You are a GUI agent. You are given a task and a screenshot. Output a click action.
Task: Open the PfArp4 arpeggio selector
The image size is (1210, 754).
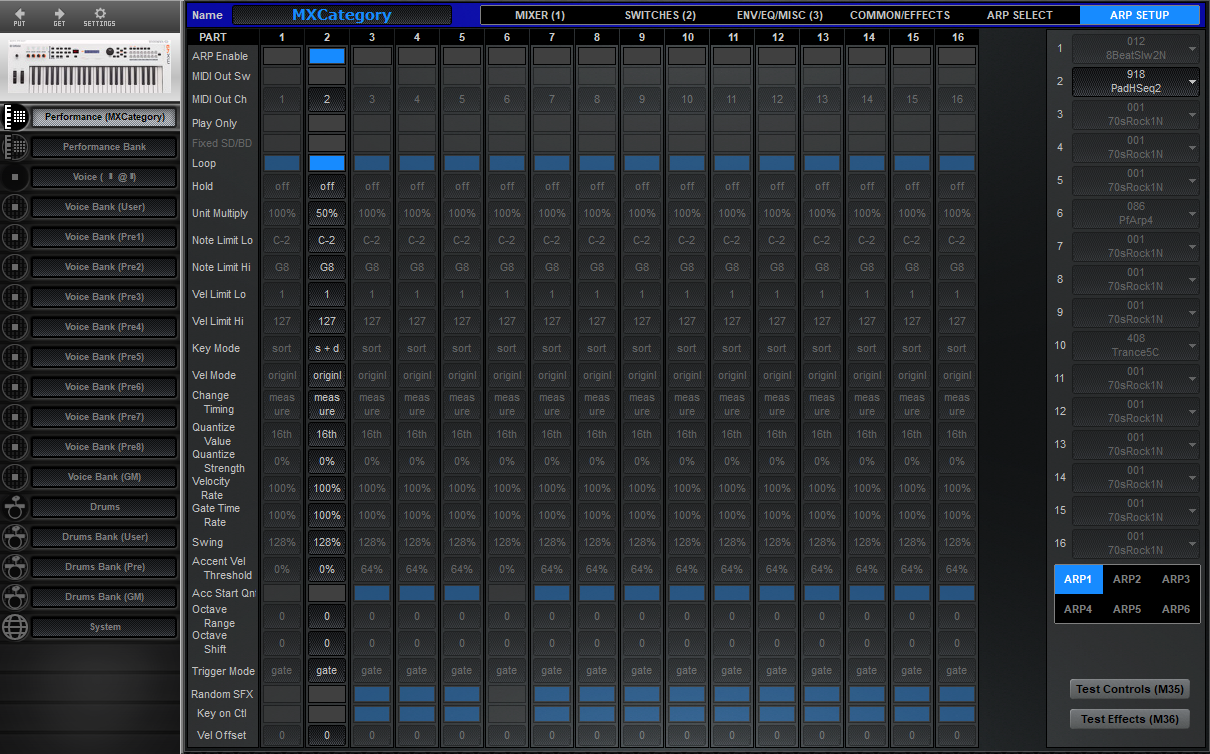pyautogui.click(x=1136, y=213)
